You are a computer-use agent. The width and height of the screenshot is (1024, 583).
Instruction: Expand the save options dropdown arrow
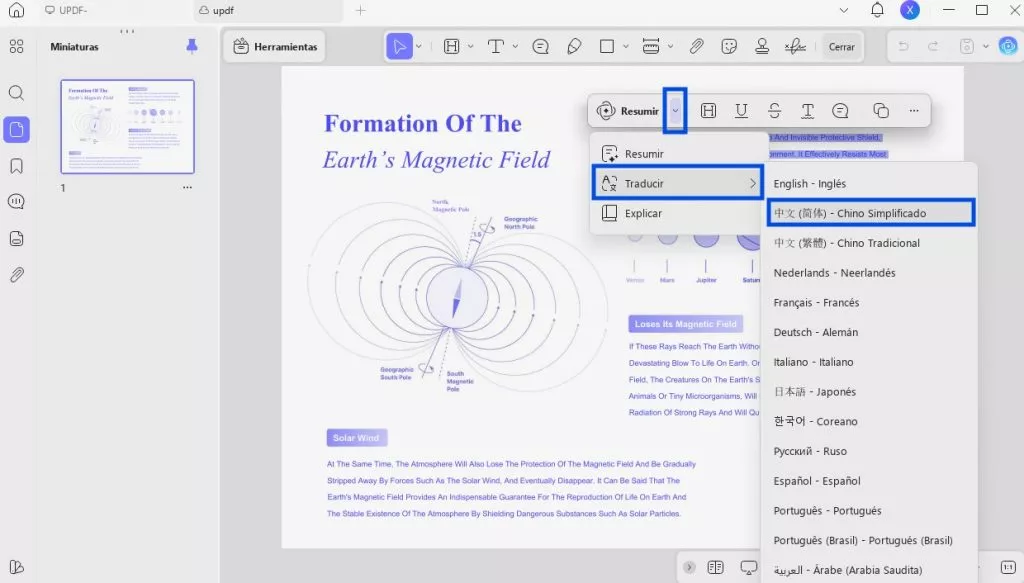click(x=985, y=46)
